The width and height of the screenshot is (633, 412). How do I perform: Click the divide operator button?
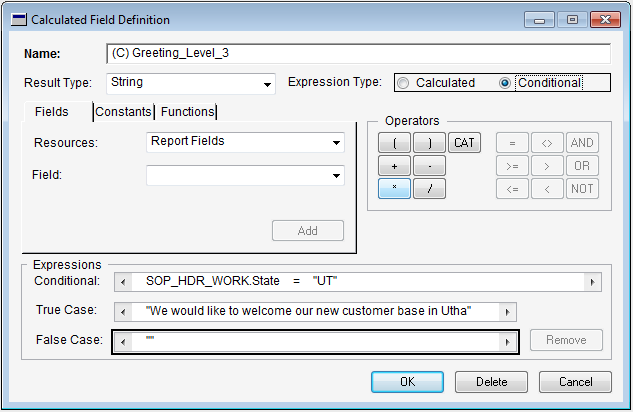[429, 189]
